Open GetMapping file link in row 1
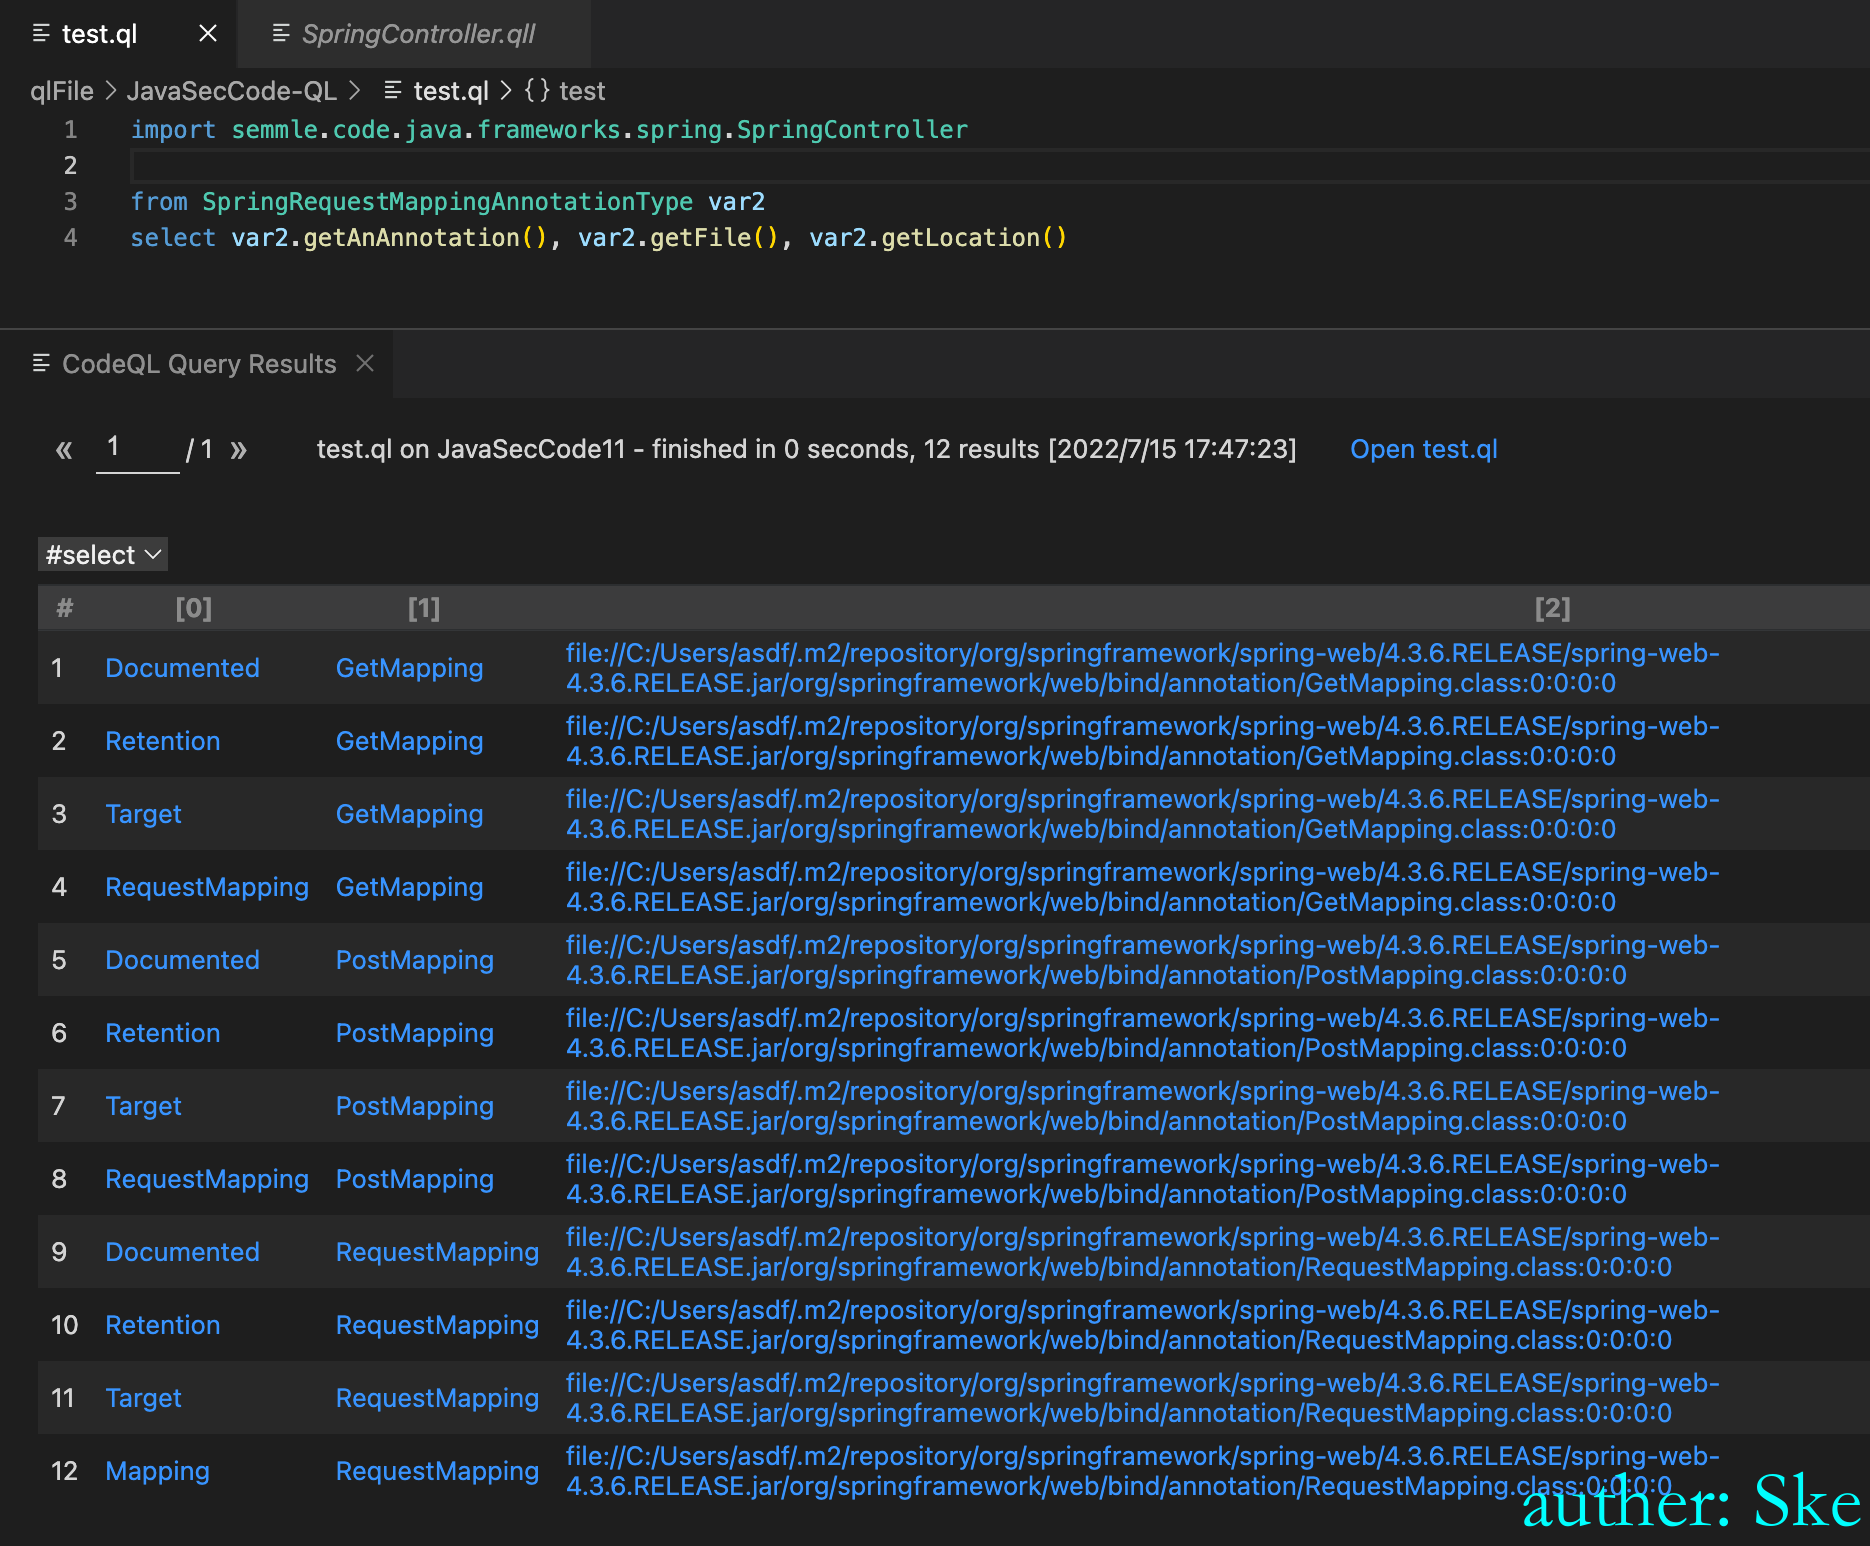1870x1546 pixels. (409, 668)
